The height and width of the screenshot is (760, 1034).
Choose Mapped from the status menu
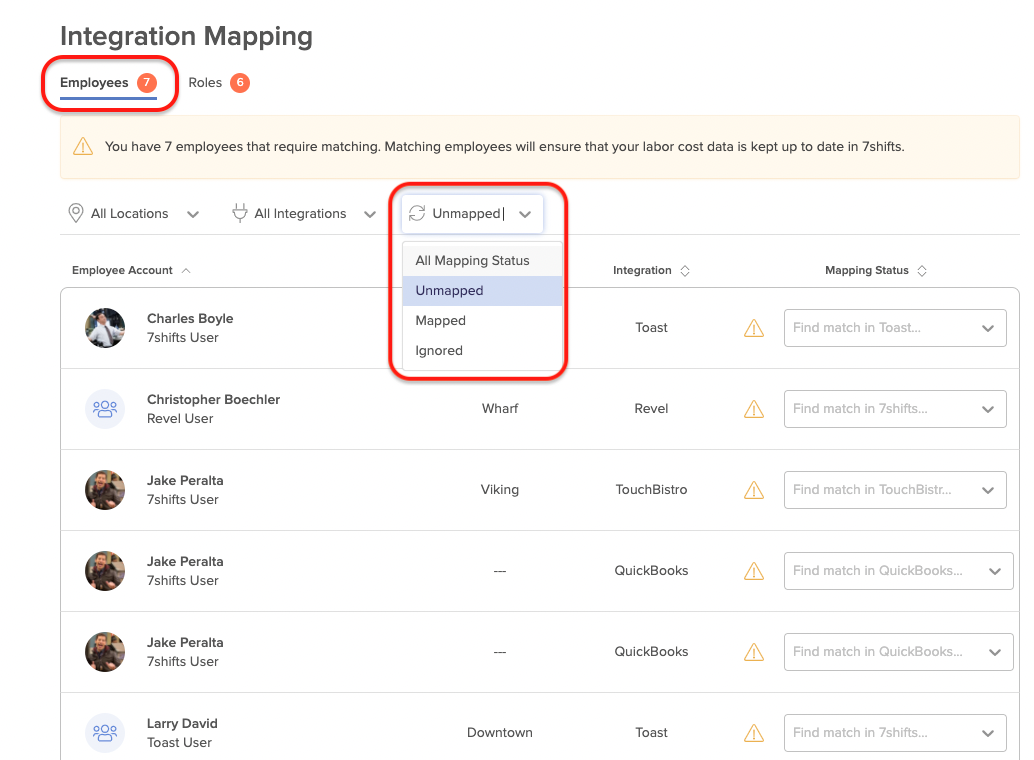point(441,321)
